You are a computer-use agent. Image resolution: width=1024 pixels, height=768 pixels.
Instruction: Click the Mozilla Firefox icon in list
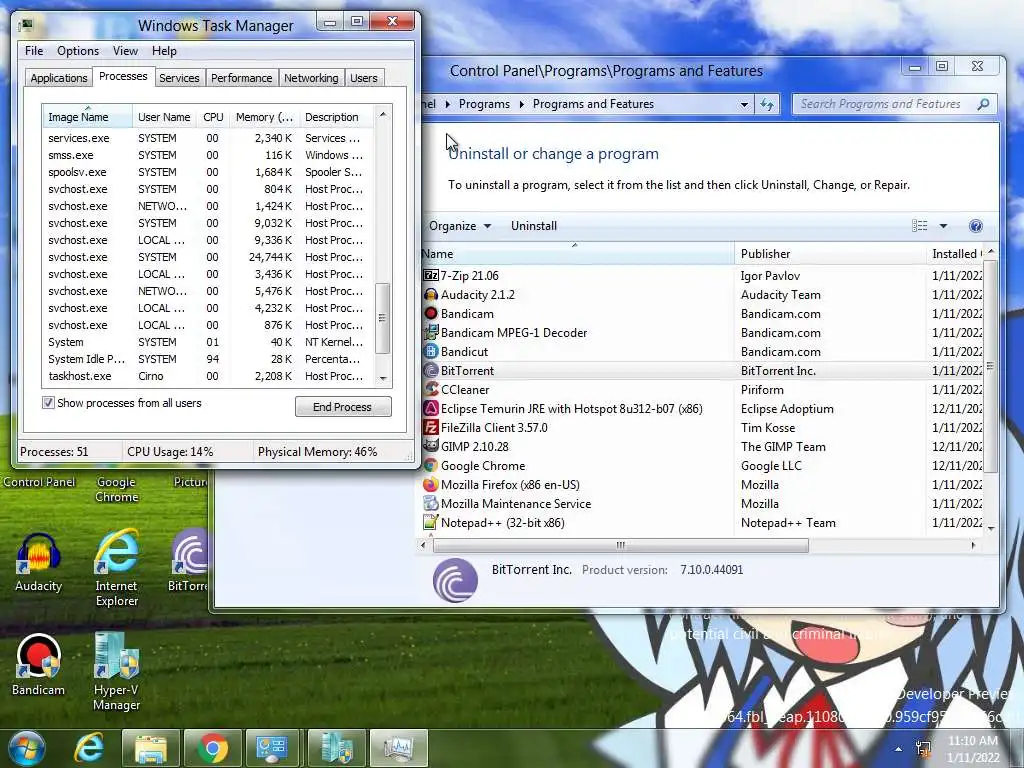[430, 485]
